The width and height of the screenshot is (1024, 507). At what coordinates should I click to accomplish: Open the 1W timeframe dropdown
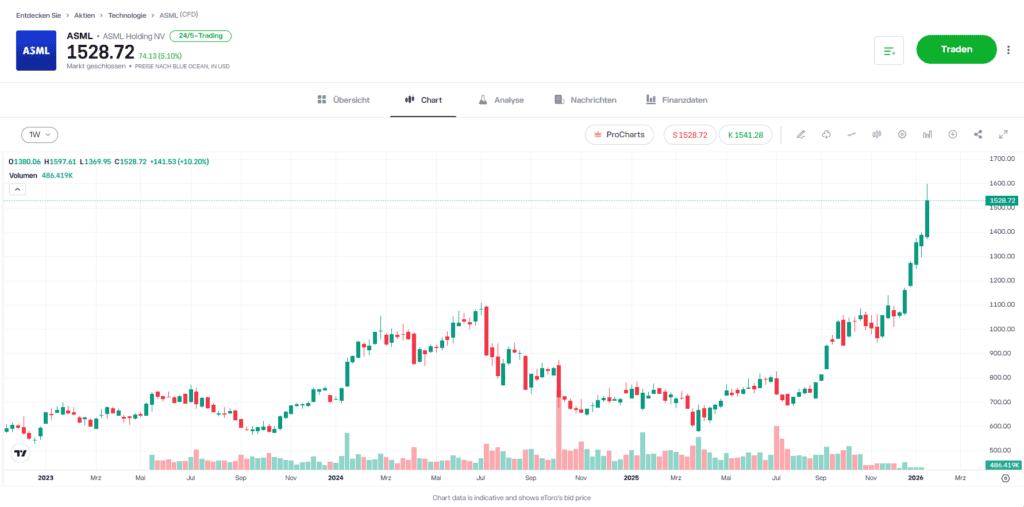tap(40, 134)
